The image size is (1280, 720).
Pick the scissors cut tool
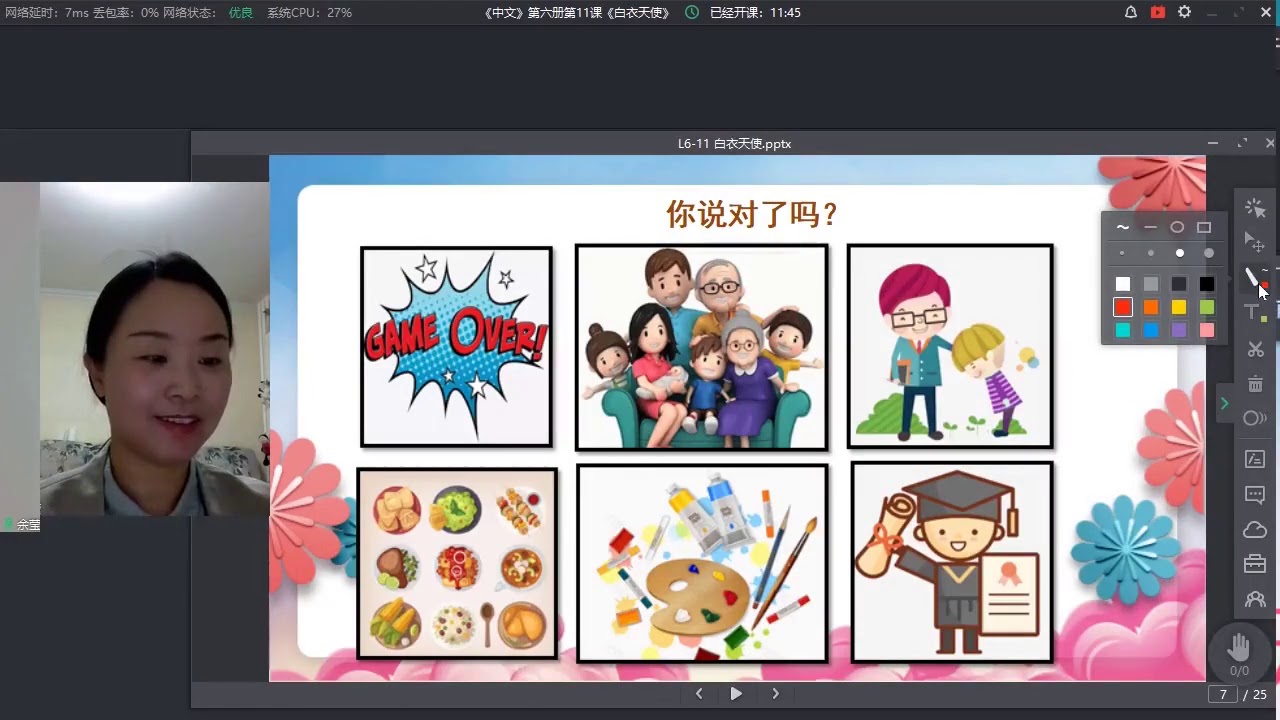pos(1255,349)
